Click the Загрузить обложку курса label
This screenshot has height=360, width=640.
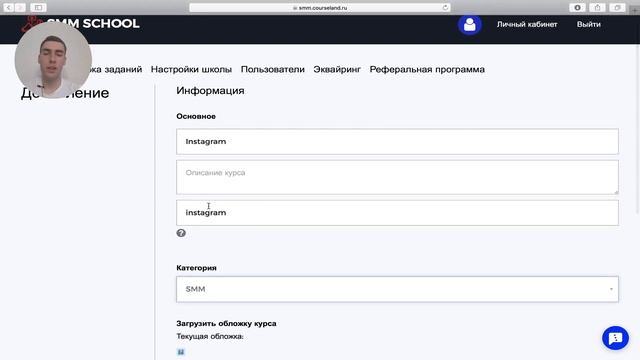click(x=226, y=323)
